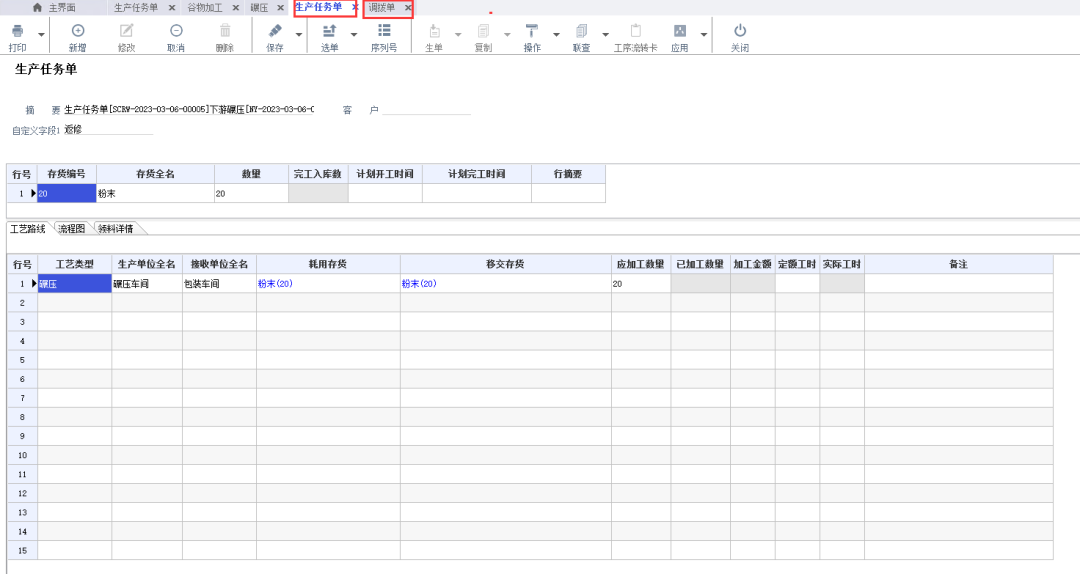This screenshot has width=1080, height=574.
Task: Click the 计划完工时间 cell in row 1
Action: coord(477,194)
